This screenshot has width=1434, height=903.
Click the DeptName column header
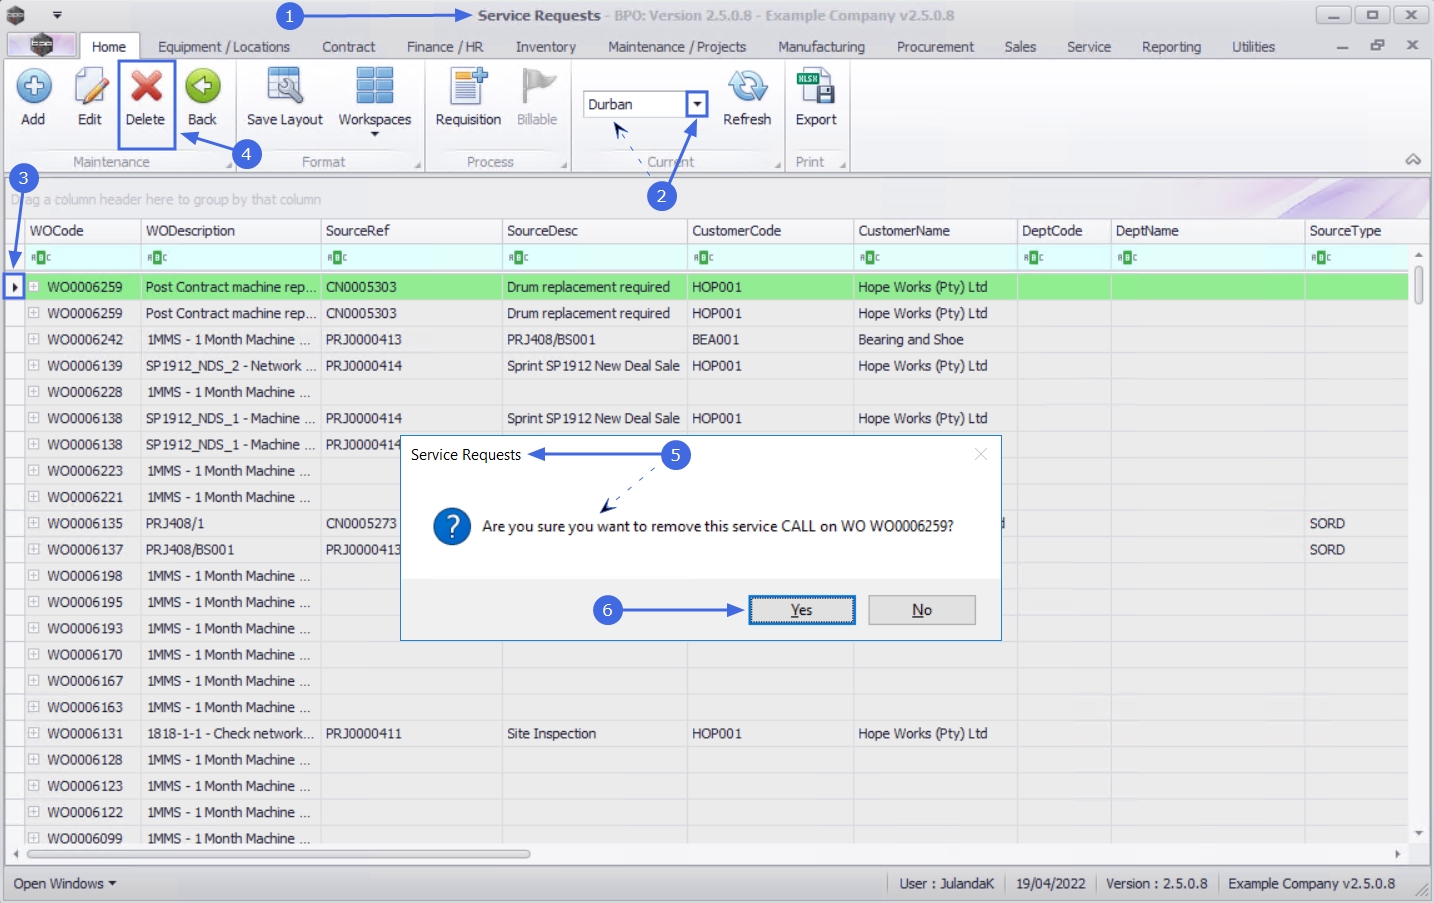coord(1208,231)
